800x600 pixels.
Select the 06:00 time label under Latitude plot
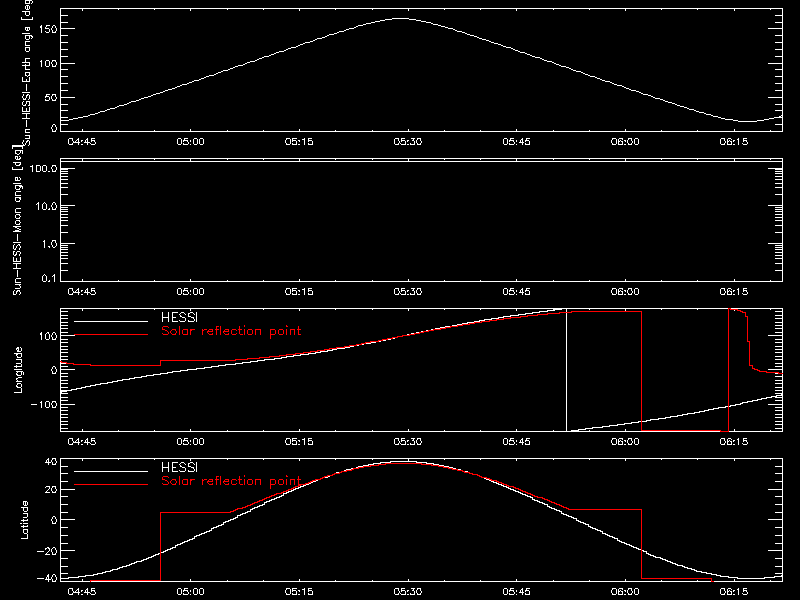point(625,592)
